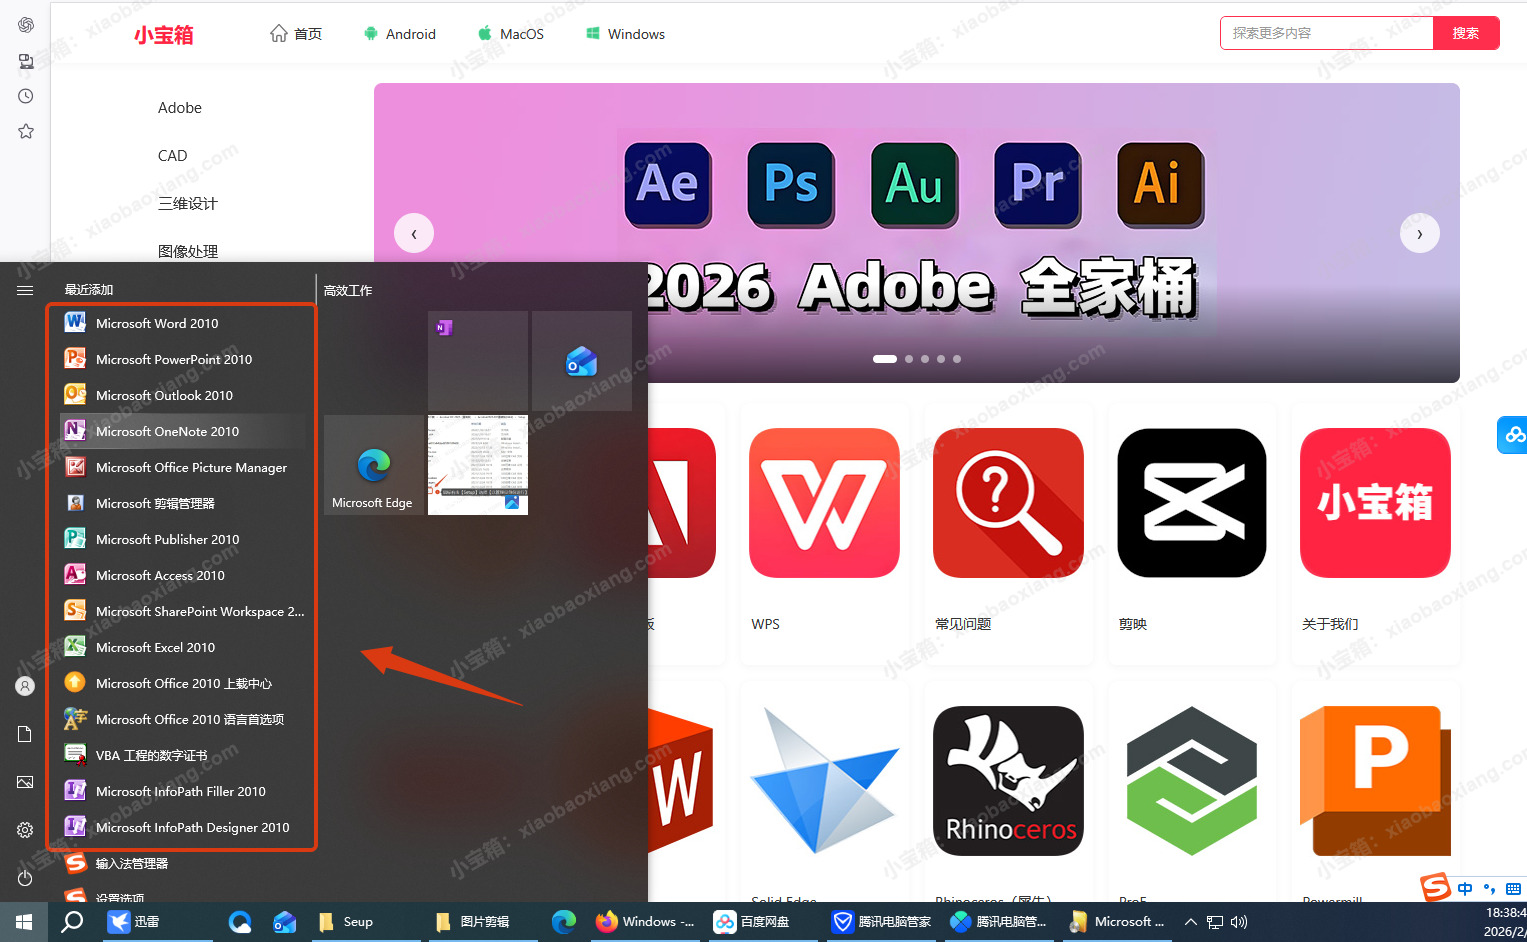This screenshot has height=942, width=1527.
Task: Select the MacOS navigation tab
Action: point(511,34)
